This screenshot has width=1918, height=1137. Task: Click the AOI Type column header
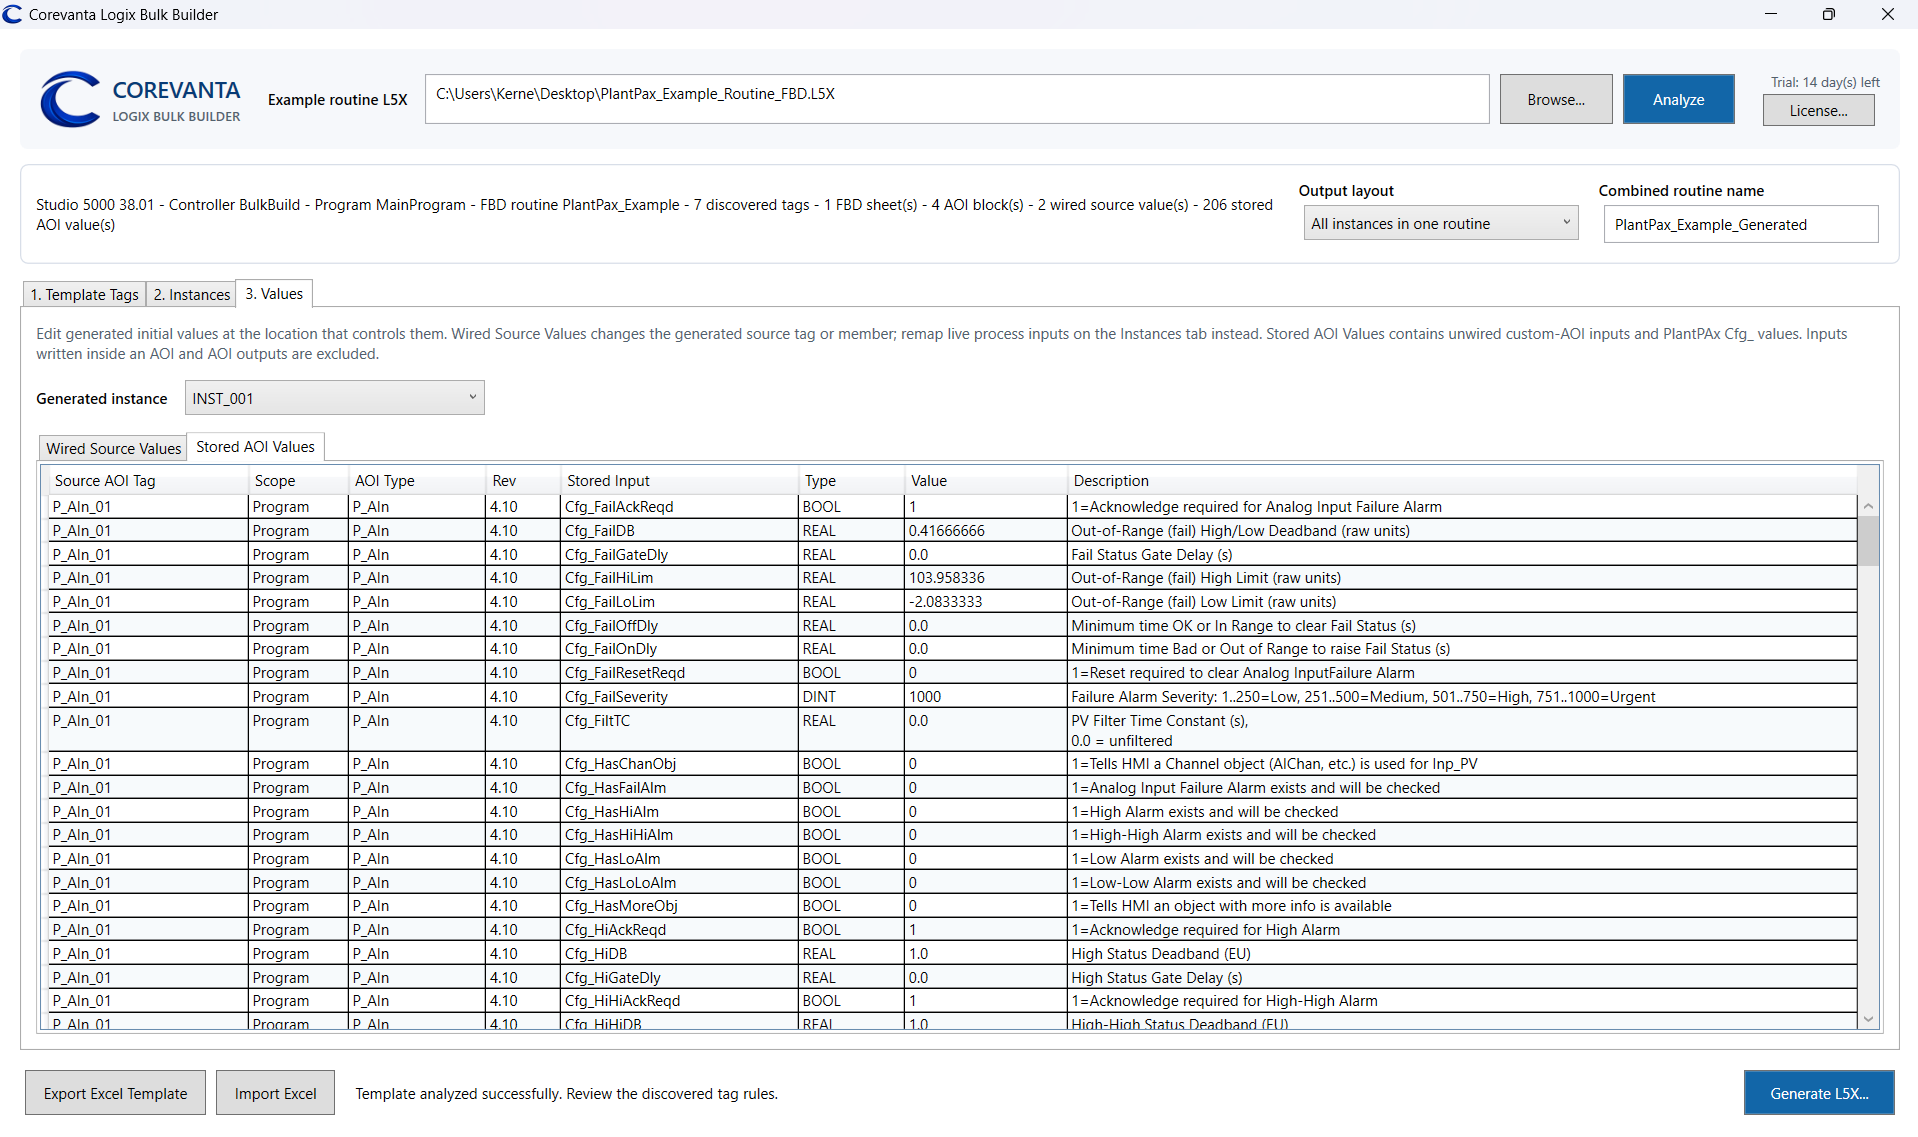coord(417,480)
